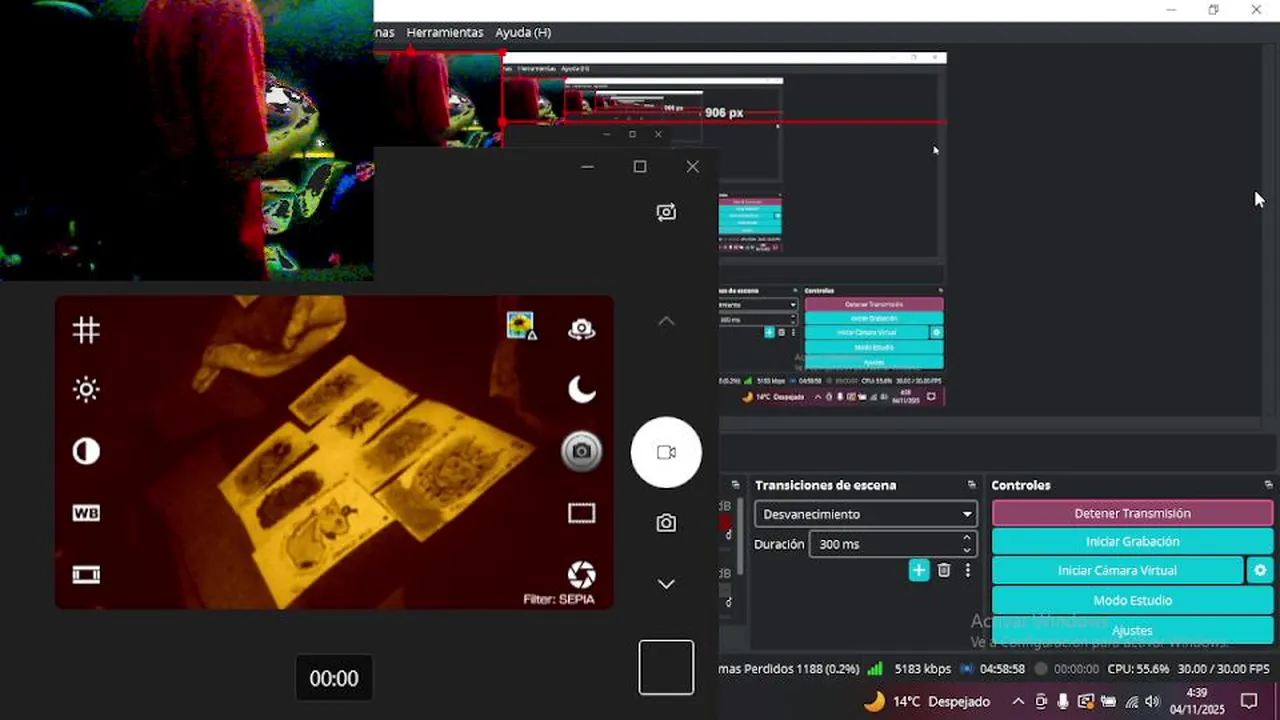Viewport: 1280px width, 720px height.
Task: Click the glitchy video thumbnail at top-left
Action: (x=186, y=140)
